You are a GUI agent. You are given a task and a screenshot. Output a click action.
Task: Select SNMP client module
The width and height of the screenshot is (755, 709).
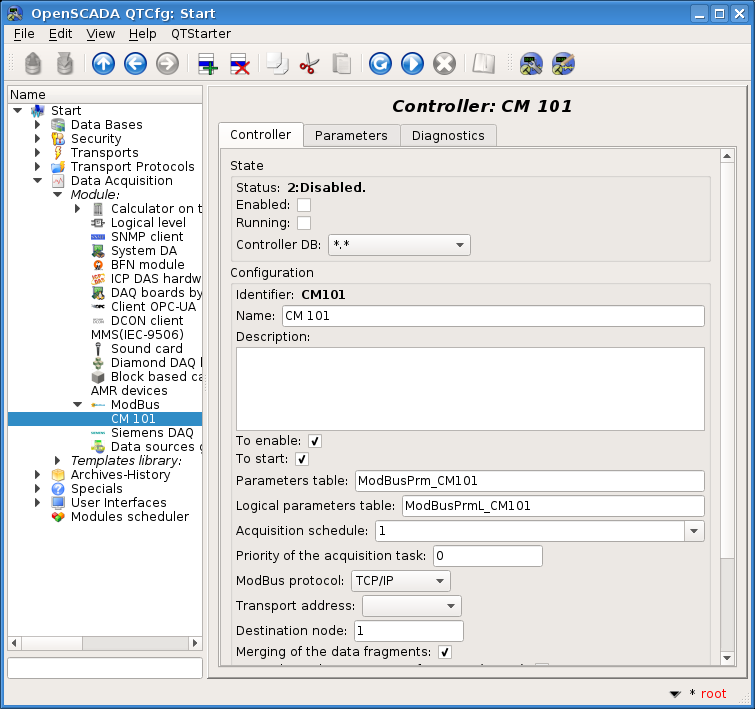click(147, 236)
